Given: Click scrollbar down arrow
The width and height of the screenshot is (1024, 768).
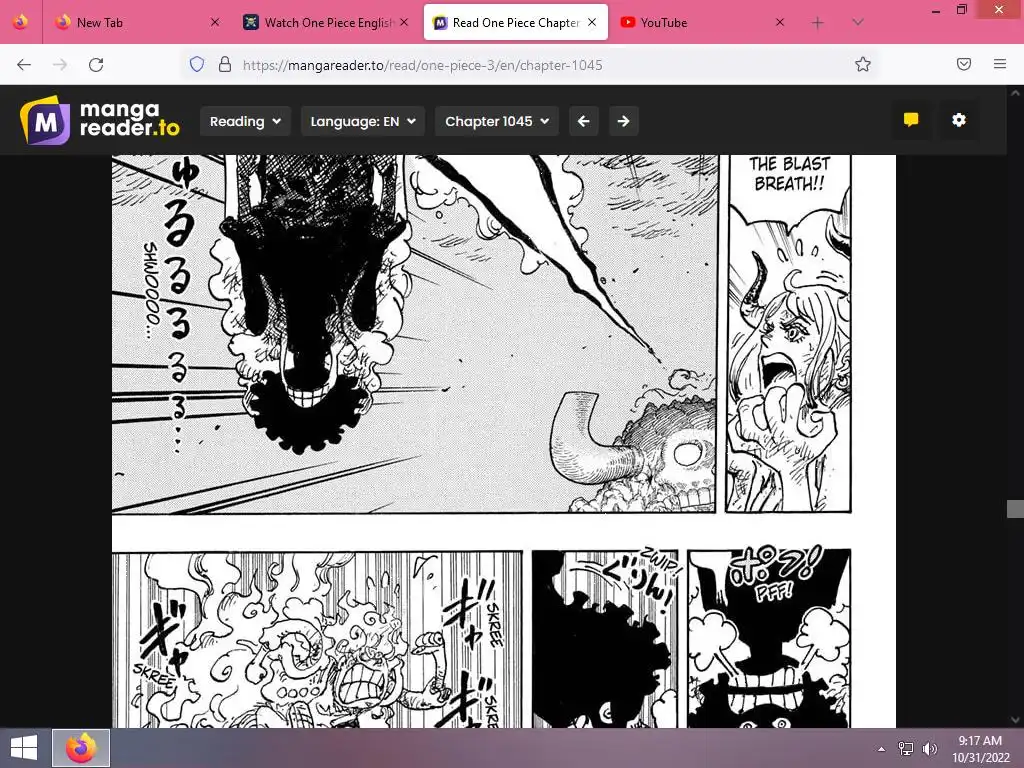Looking at the screenshot, I should click(1015, 720).
